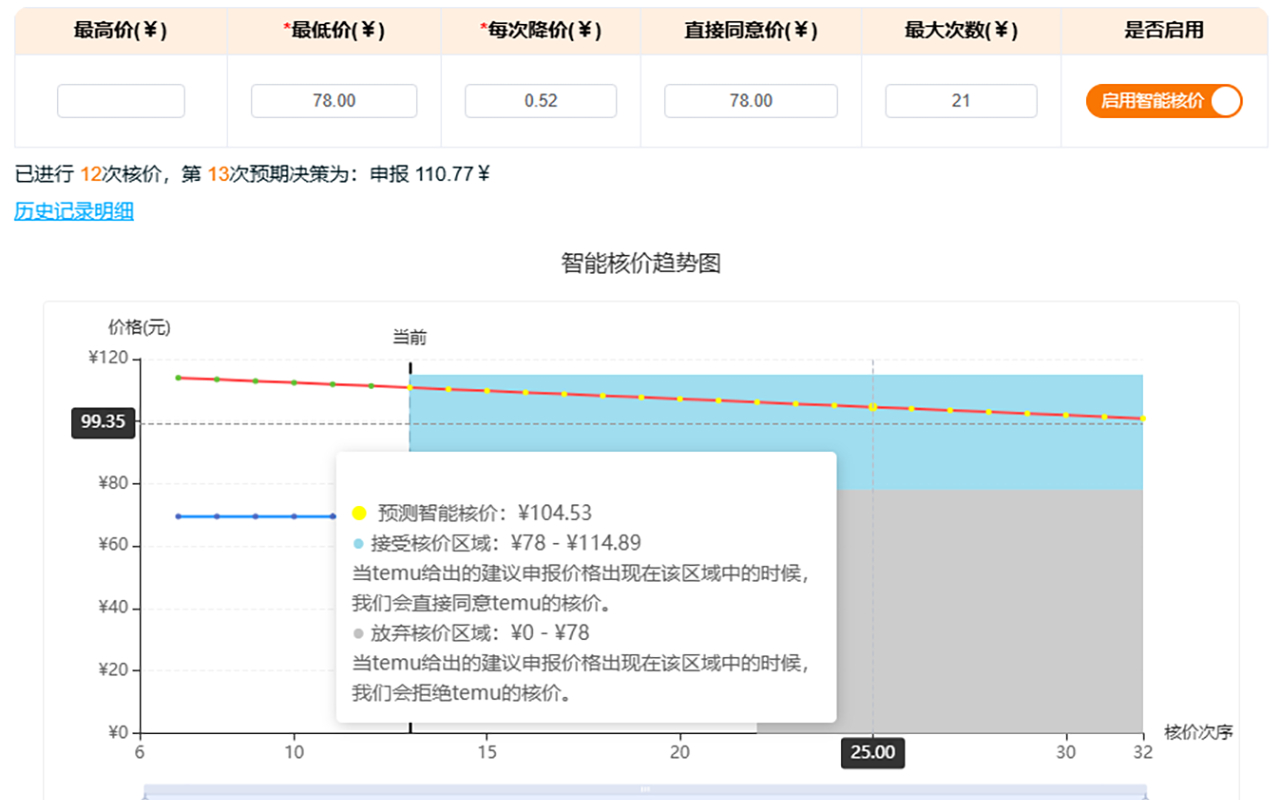
Task: Click the 是否启用 column header
Action: pyautogui.click(x=1163, y=31)
